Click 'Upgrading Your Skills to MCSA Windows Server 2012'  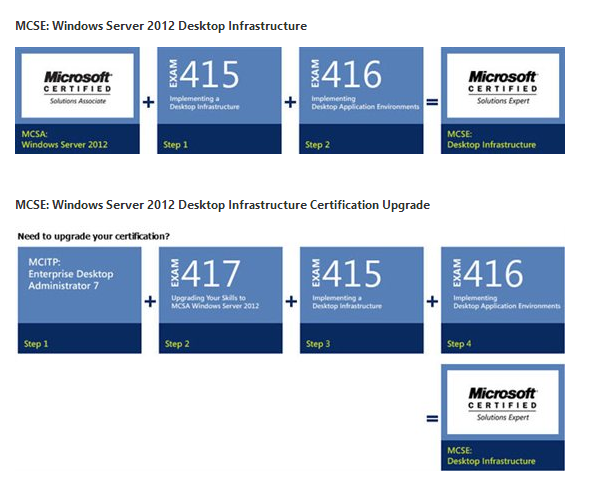215,302
